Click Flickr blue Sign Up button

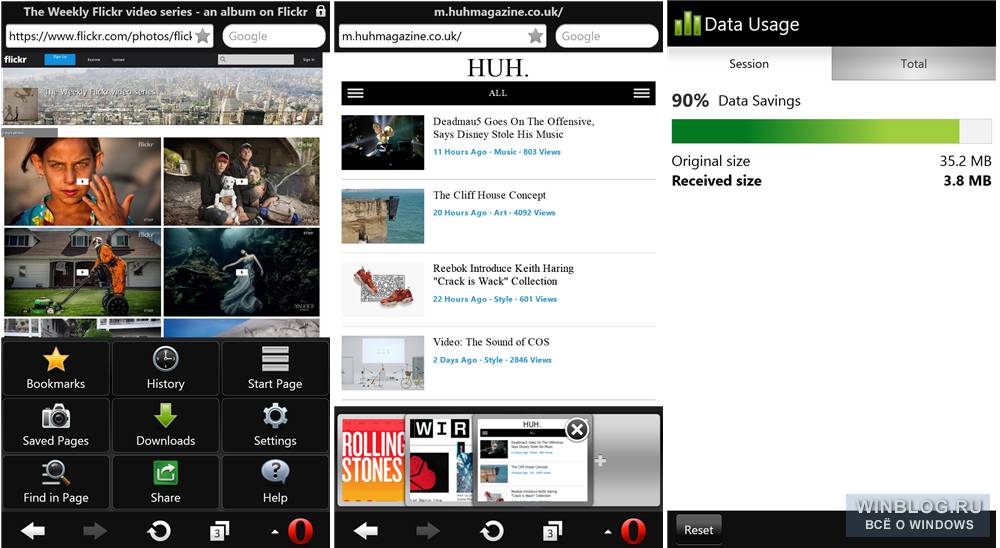tap(60, 59)
